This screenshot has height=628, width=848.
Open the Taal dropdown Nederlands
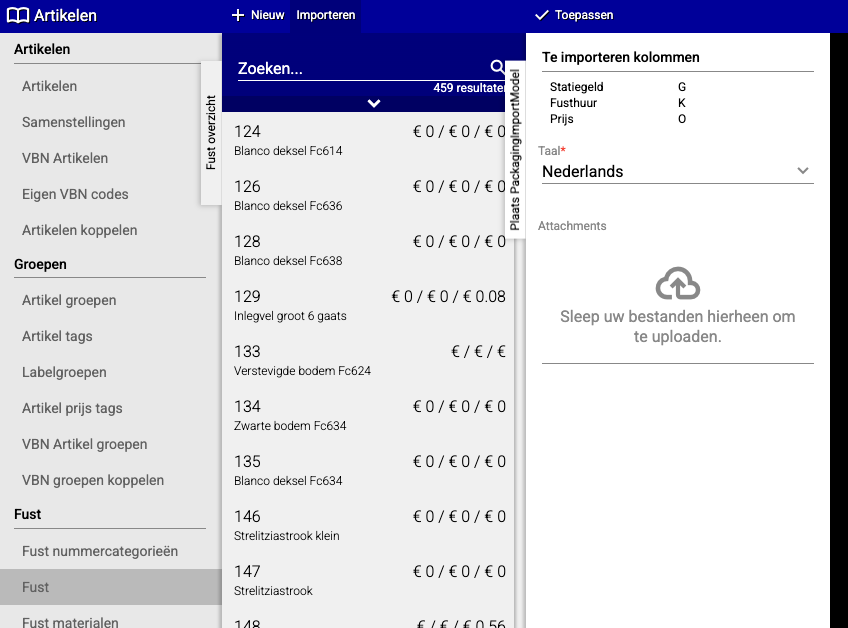(678, 171)
